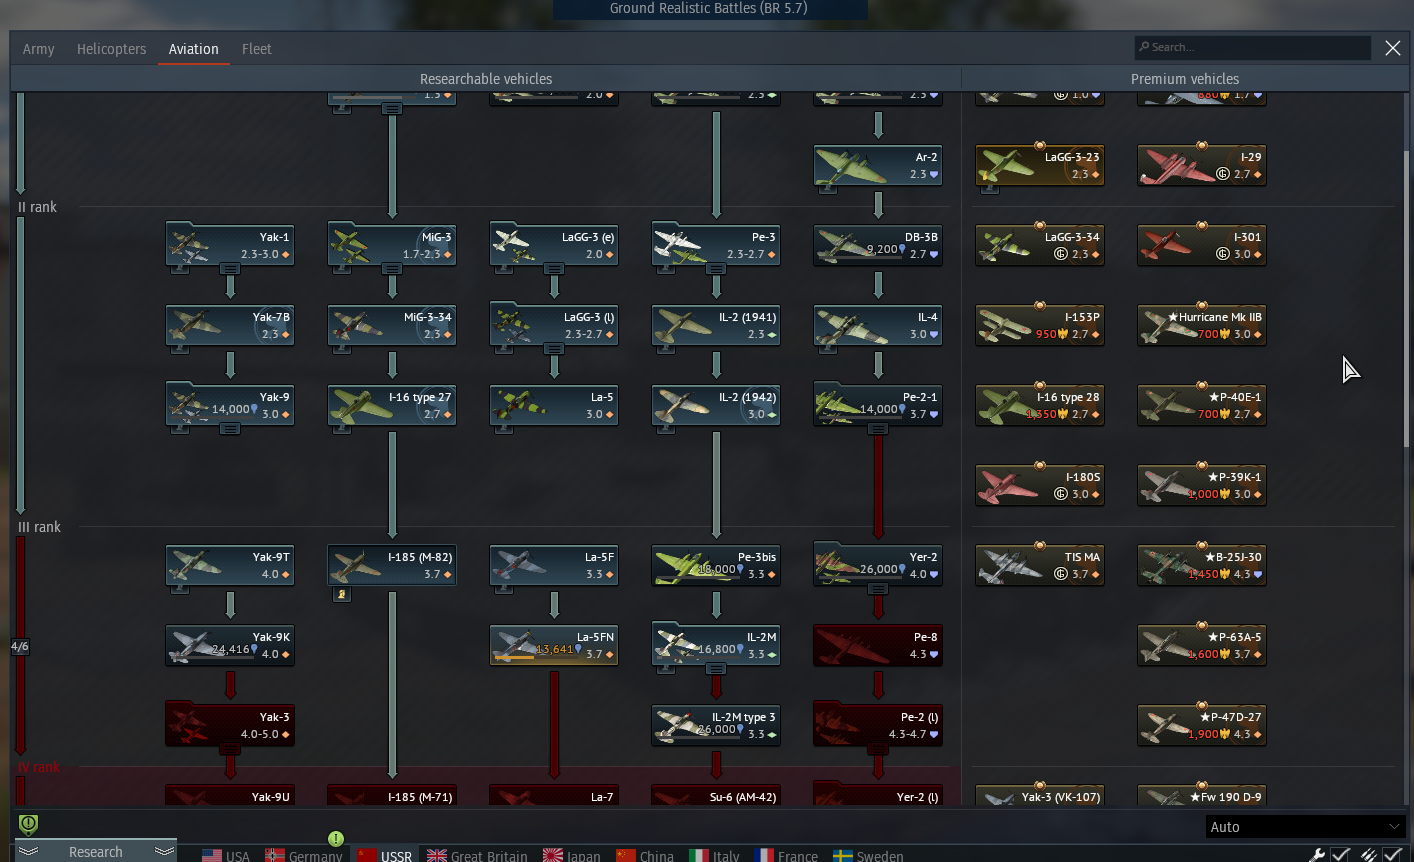Image resolution: width=1414 pixels, height=862 pixels.
Task: Select the Ar-2 bomber card
Action: coord(878,165)
